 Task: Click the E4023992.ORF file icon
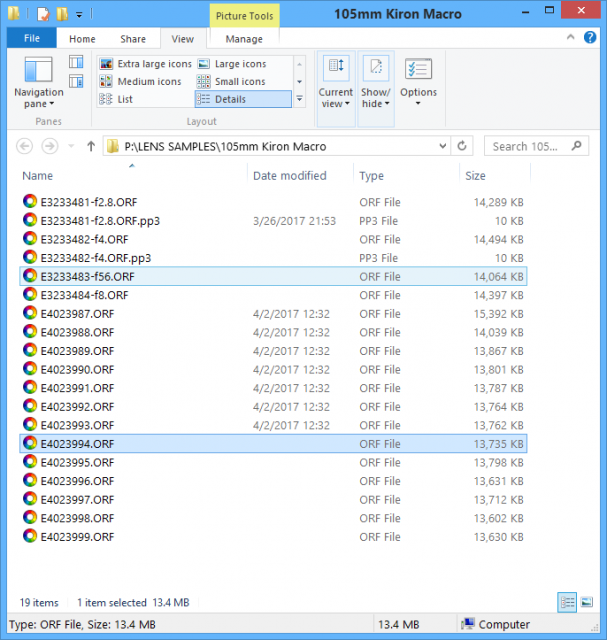click(30, 406)
